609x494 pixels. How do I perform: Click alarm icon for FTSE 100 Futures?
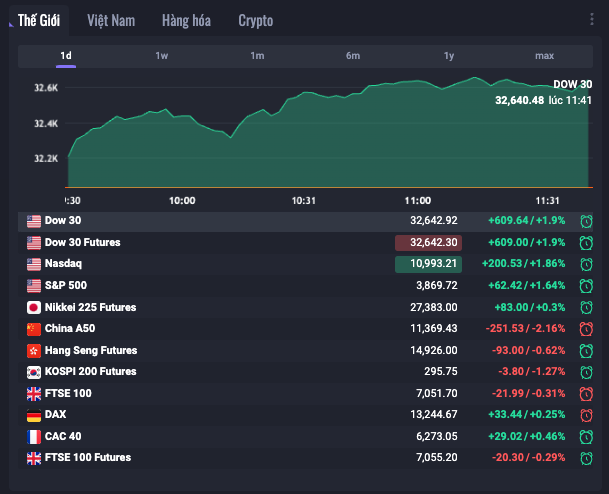click(x=586, y=458)
